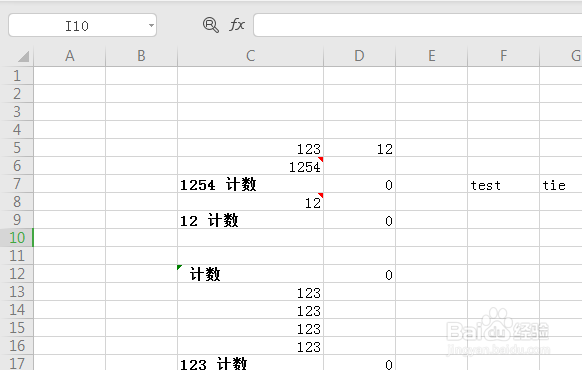This screenshot has height=370, width=582.
Task: Expand the Name Box dropdown arrow
Action: 151,26
